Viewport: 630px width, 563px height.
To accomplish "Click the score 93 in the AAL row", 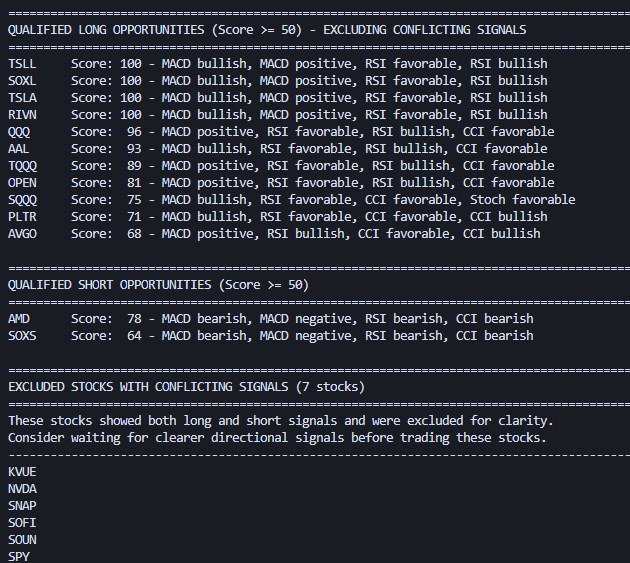I will [134, 149].
